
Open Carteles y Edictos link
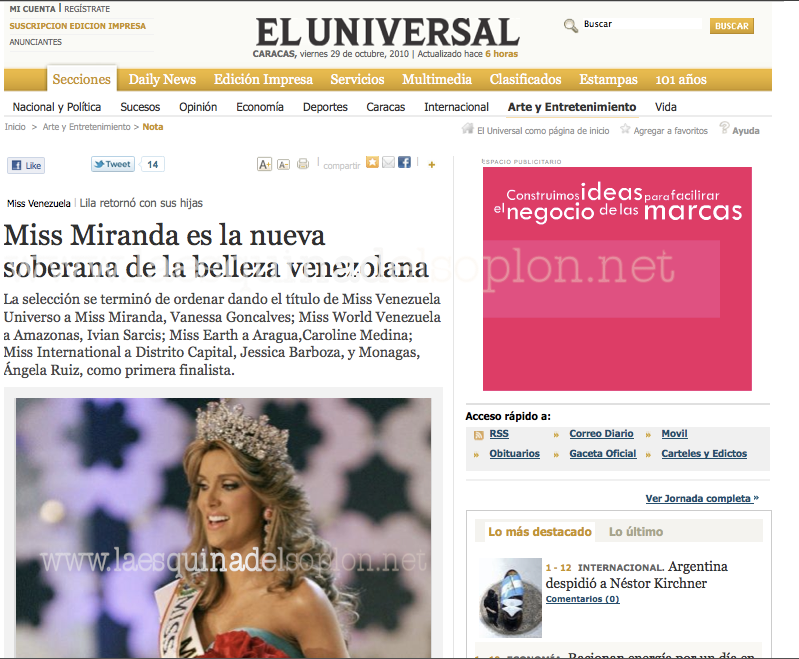[704, 454]
